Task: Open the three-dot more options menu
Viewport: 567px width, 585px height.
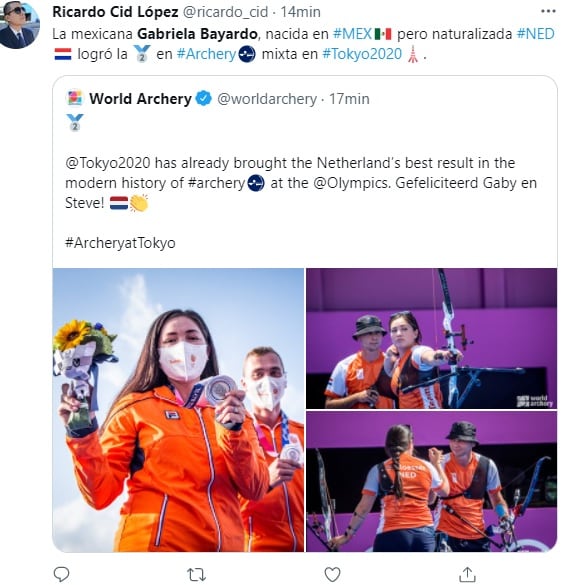Action: 548,11
